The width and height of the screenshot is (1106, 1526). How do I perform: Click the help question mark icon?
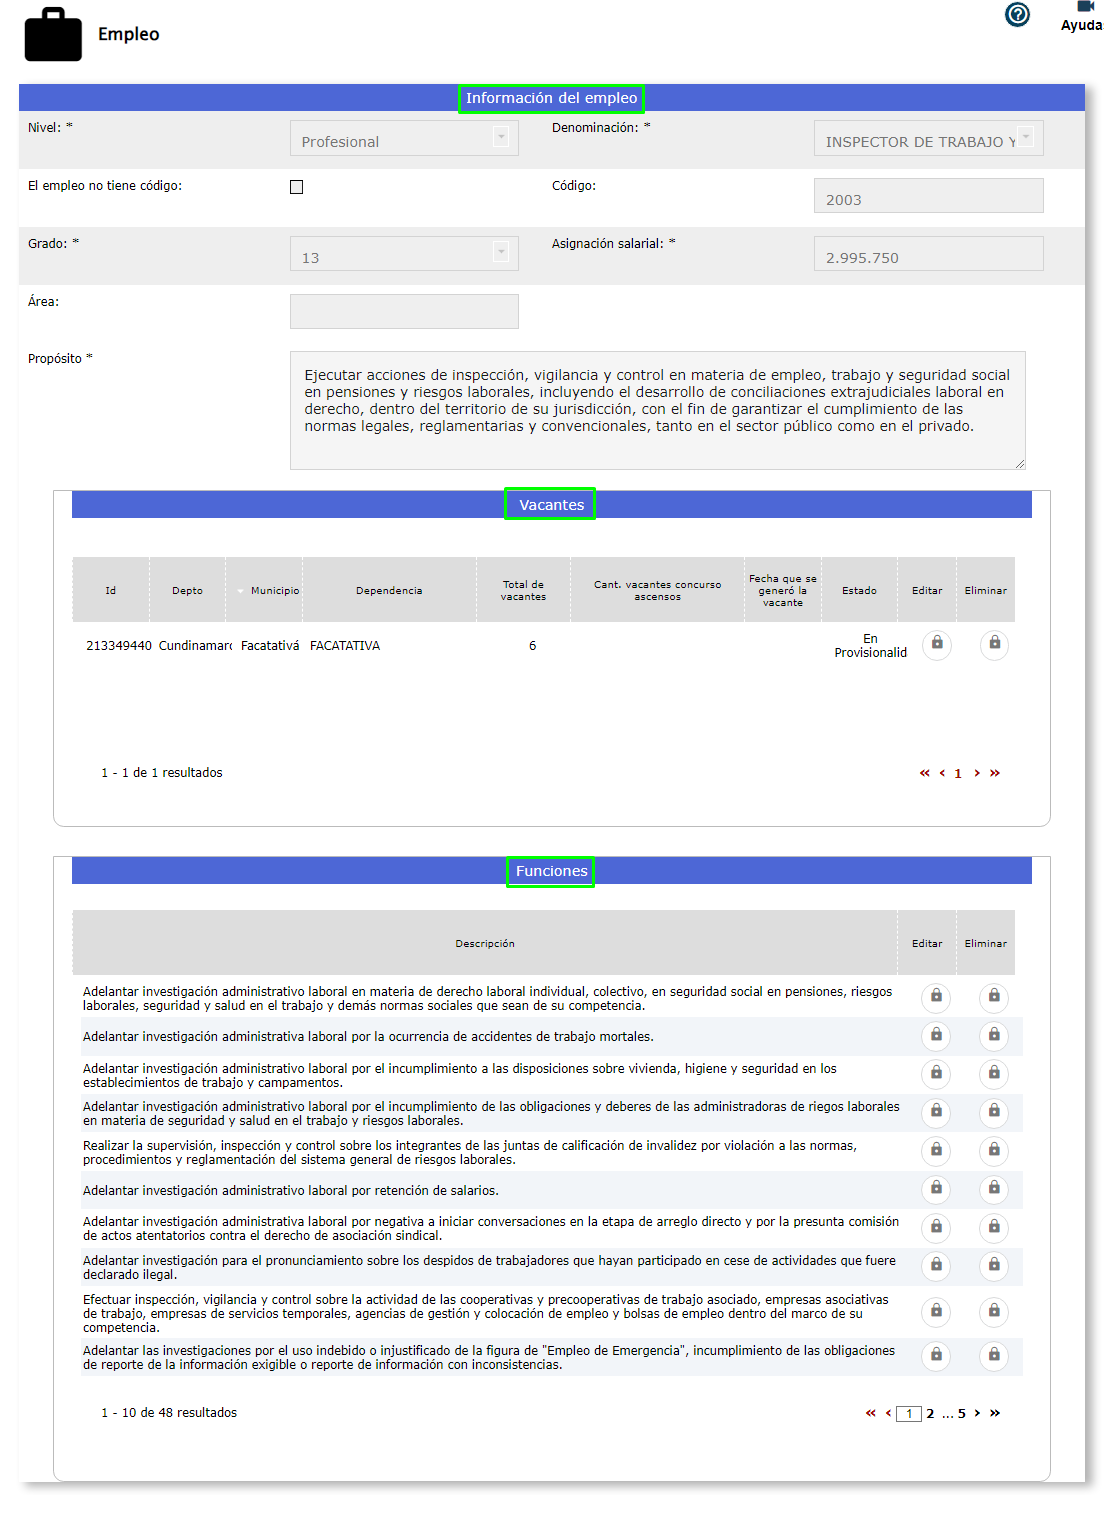click(x=1017, y=15)
